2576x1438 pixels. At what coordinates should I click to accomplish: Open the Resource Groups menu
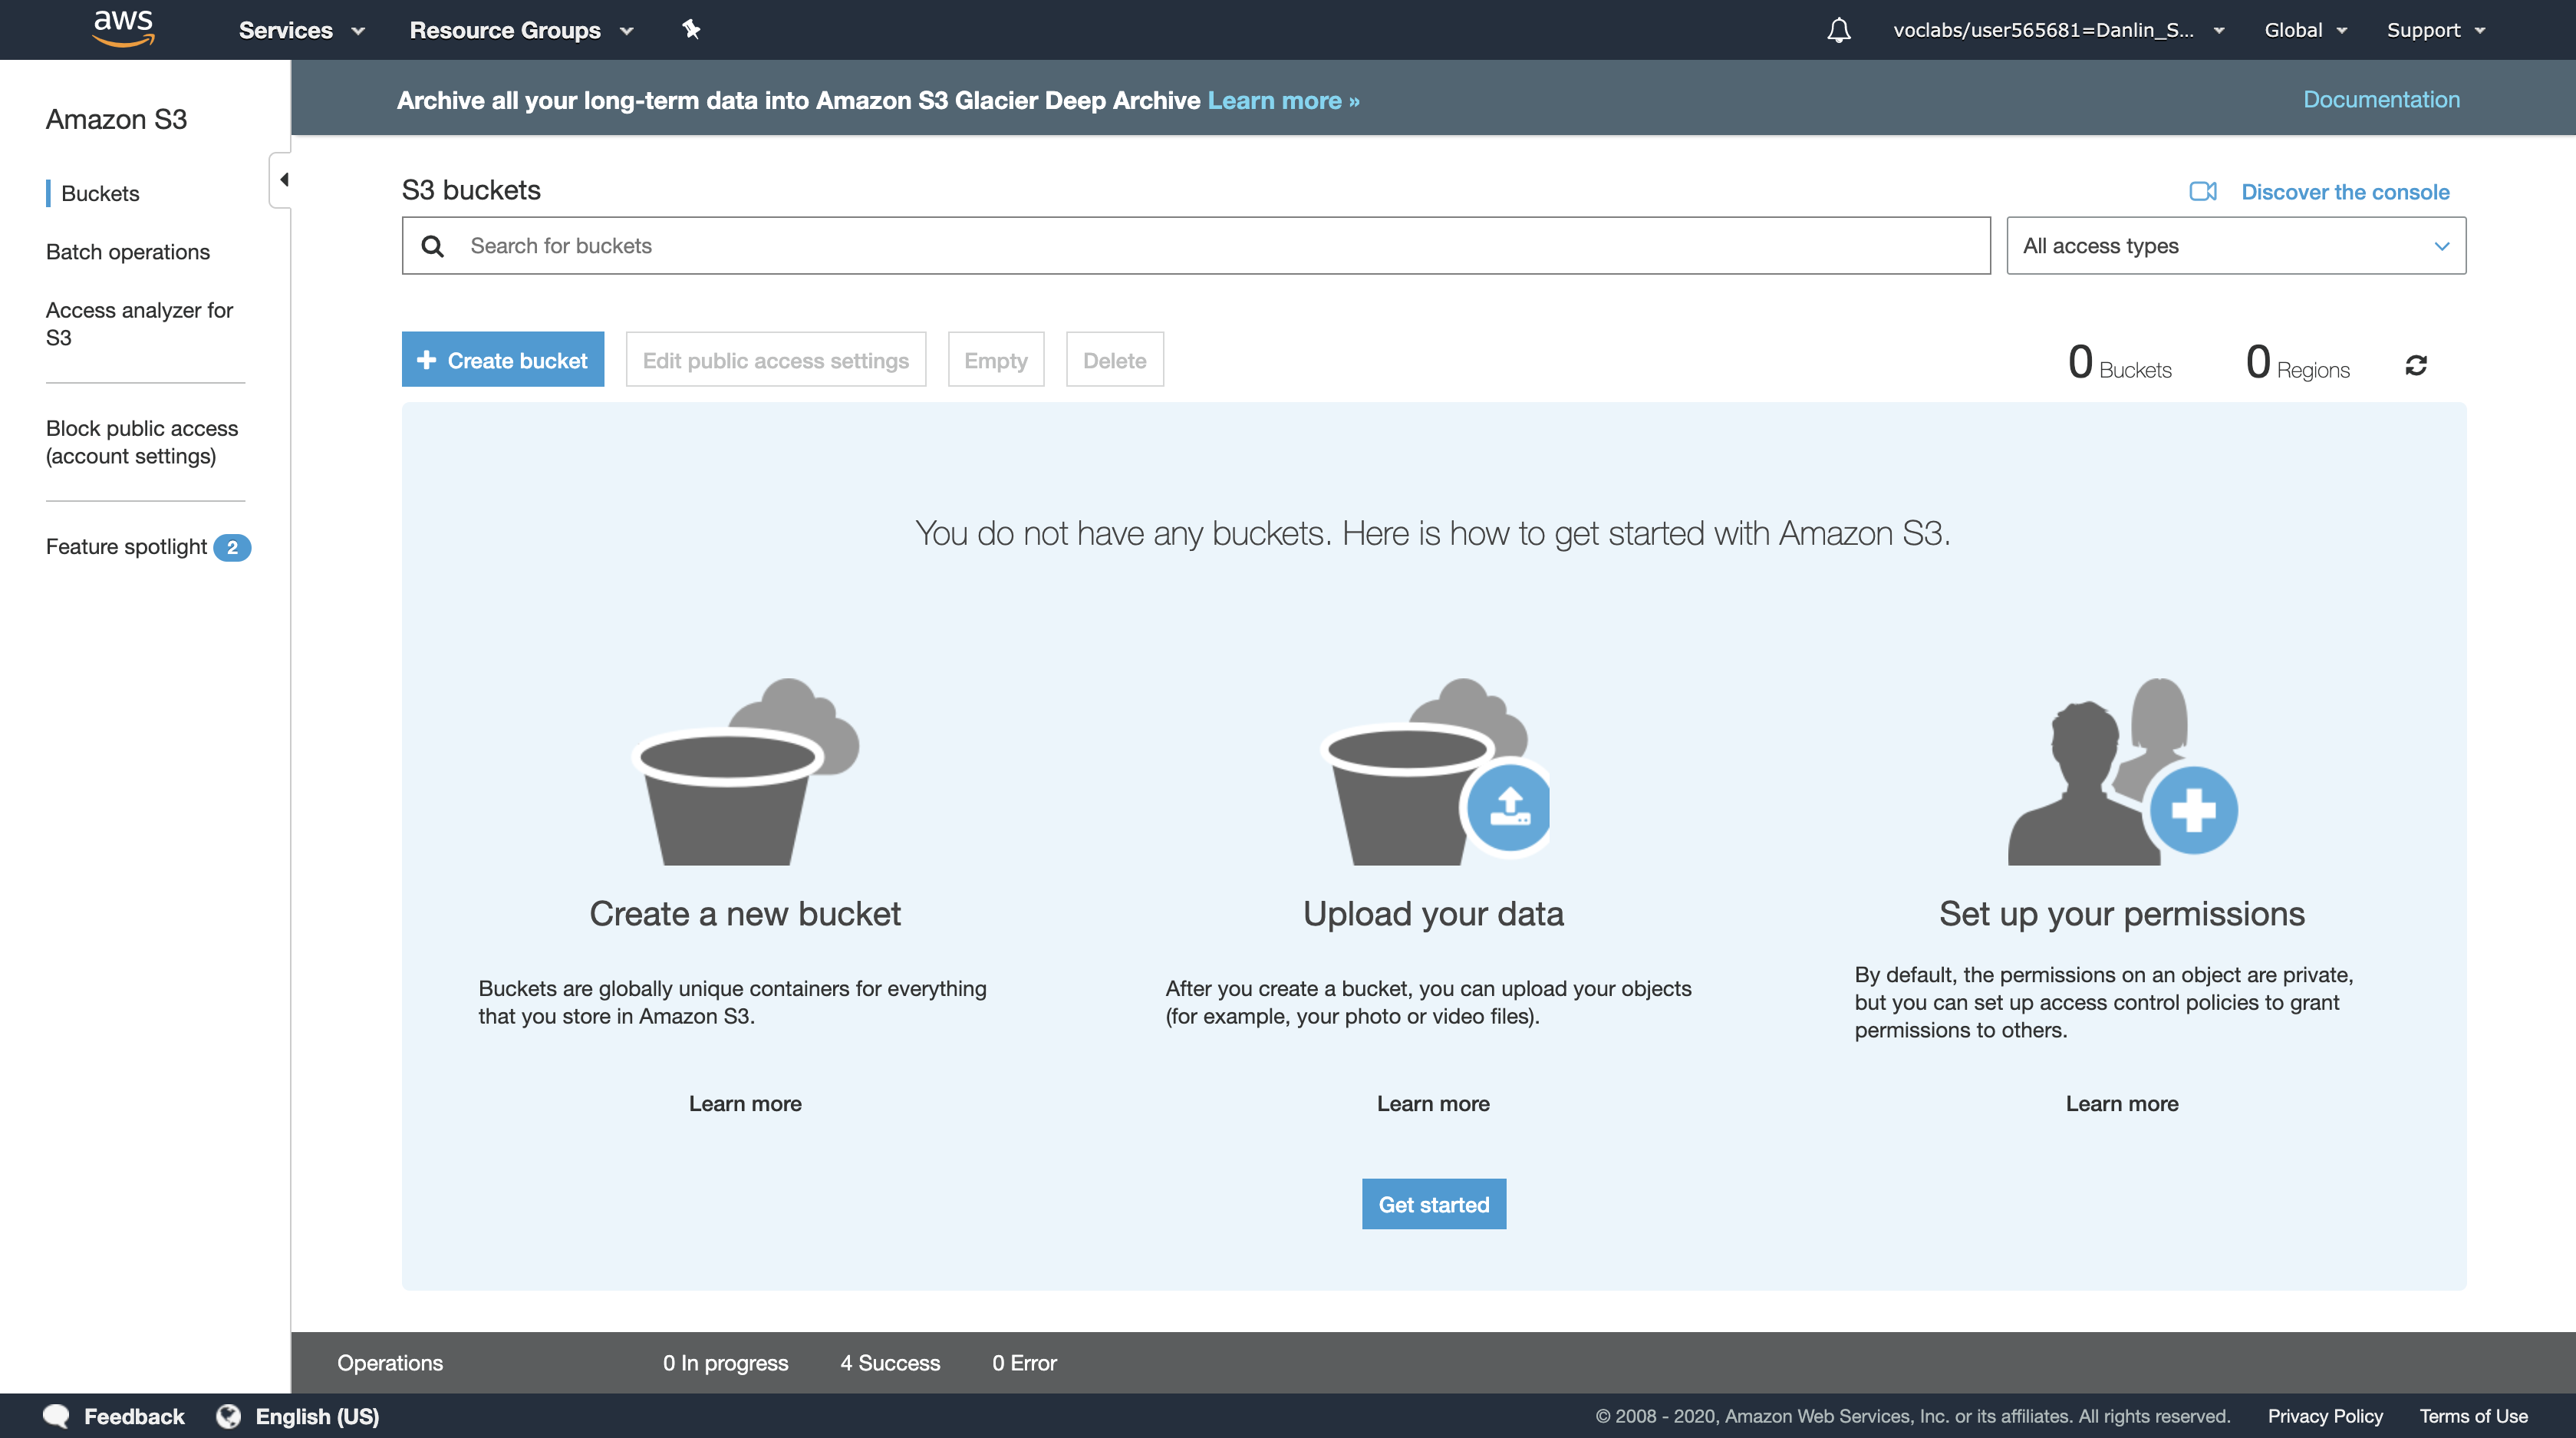coord(521,30)
